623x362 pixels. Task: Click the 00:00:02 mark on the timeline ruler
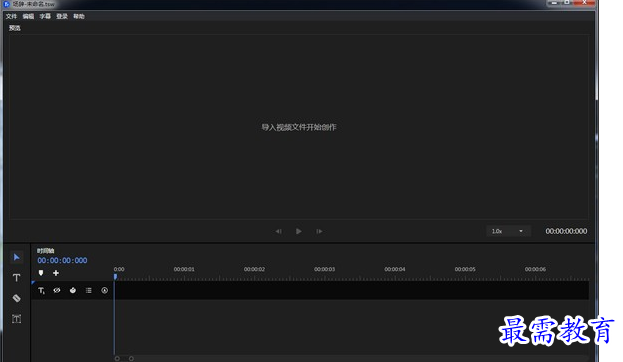(x=254, y=269)
